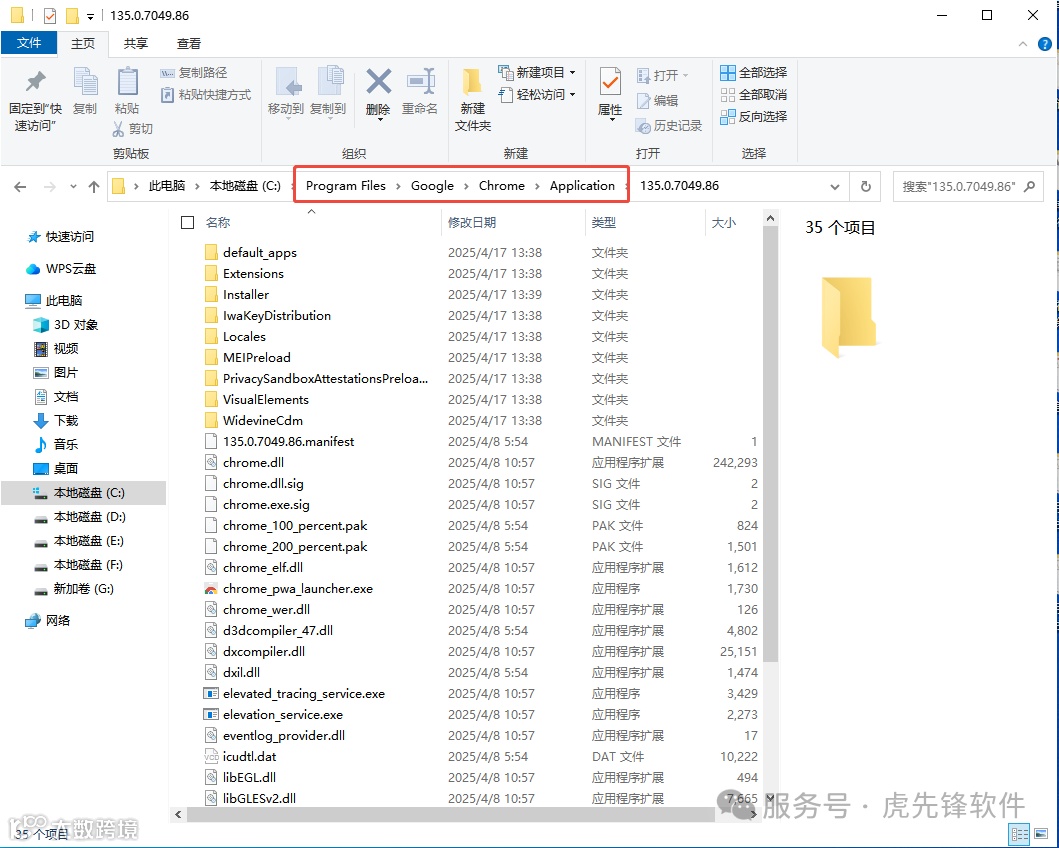Viewport: 1059px width, 848px height.
Task: Click the 重命名 icon
Action: click(x=420, y=82)
